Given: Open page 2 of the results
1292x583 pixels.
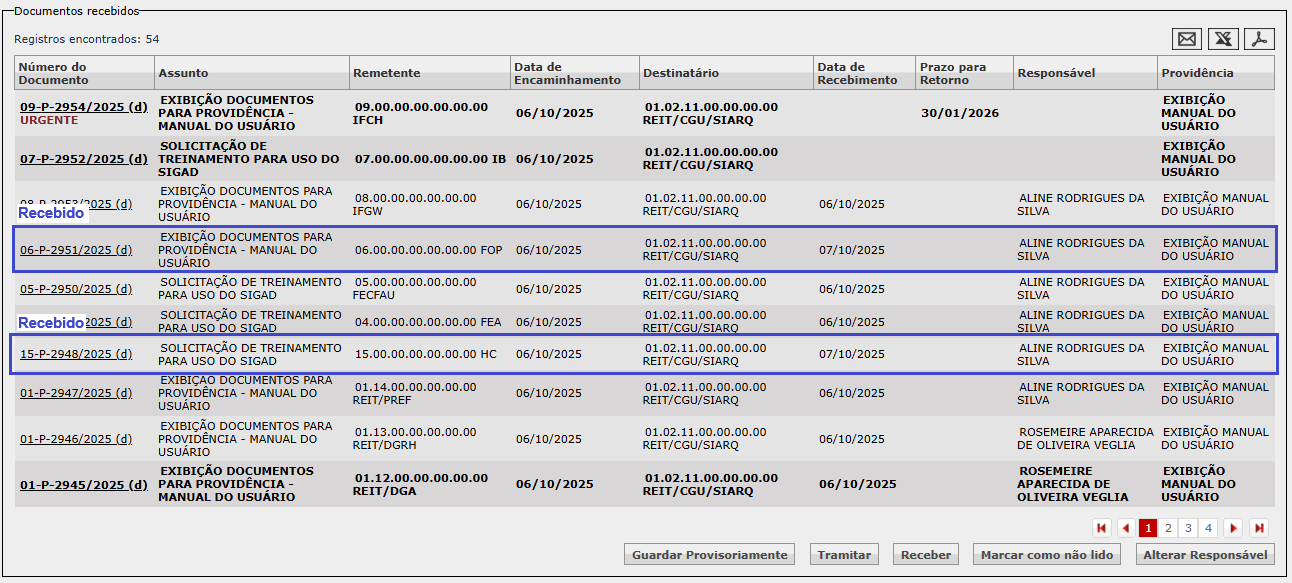Looking at the screenshot, I should coord(1168,528).
